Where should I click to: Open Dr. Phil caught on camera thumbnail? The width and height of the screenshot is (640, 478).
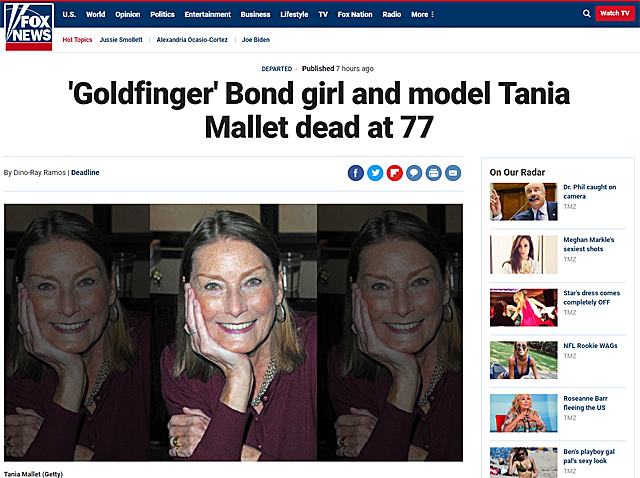524,202
